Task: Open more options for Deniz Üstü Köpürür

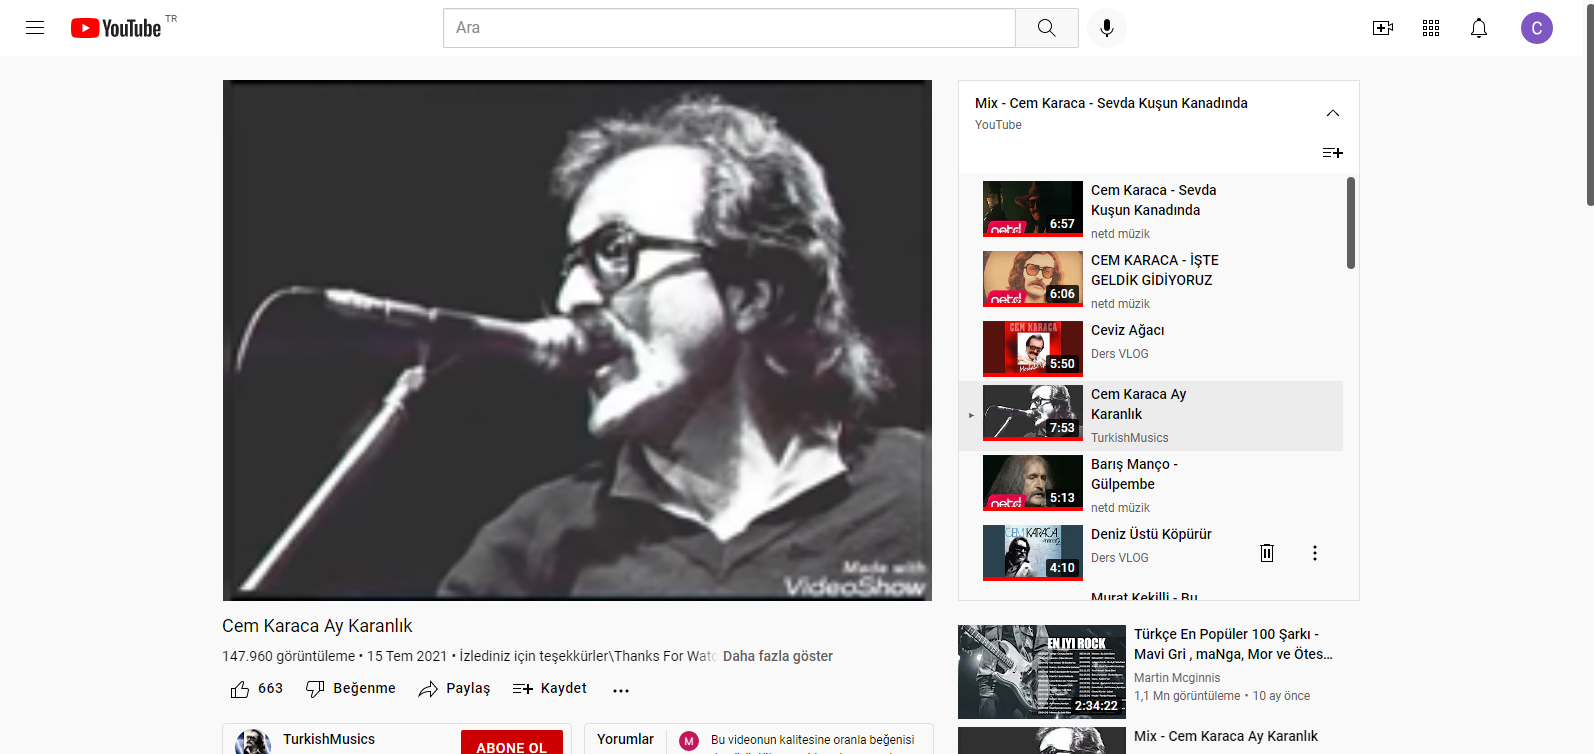Action: pos(1315,553)
